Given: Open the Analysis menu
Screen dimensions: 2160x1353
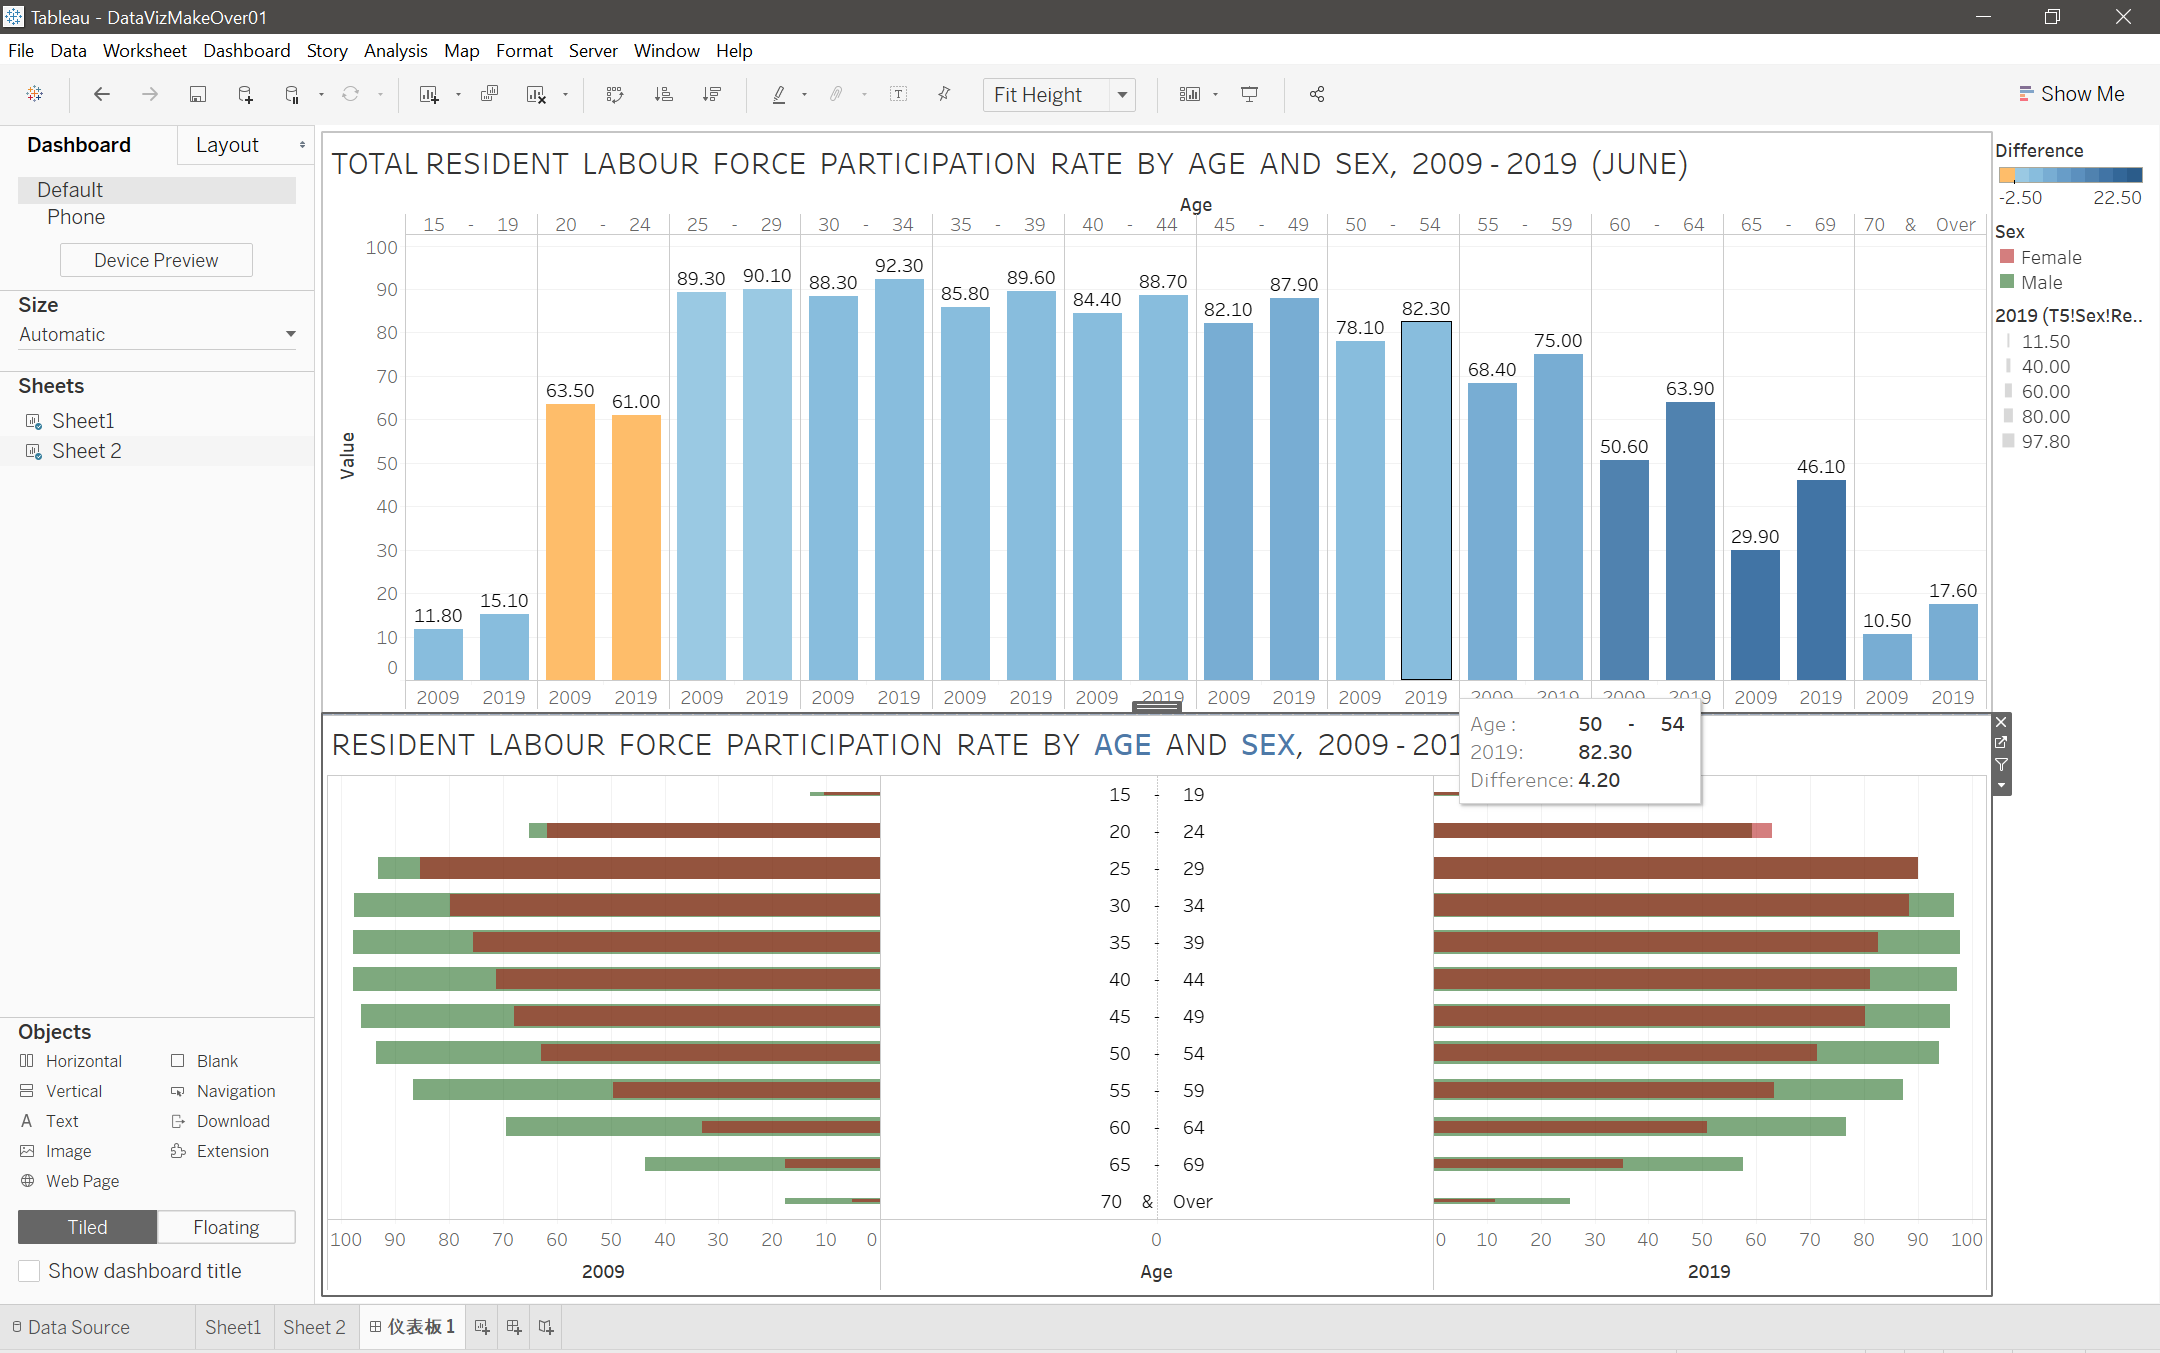Looking at the screenshot, I should coord(395,51).
